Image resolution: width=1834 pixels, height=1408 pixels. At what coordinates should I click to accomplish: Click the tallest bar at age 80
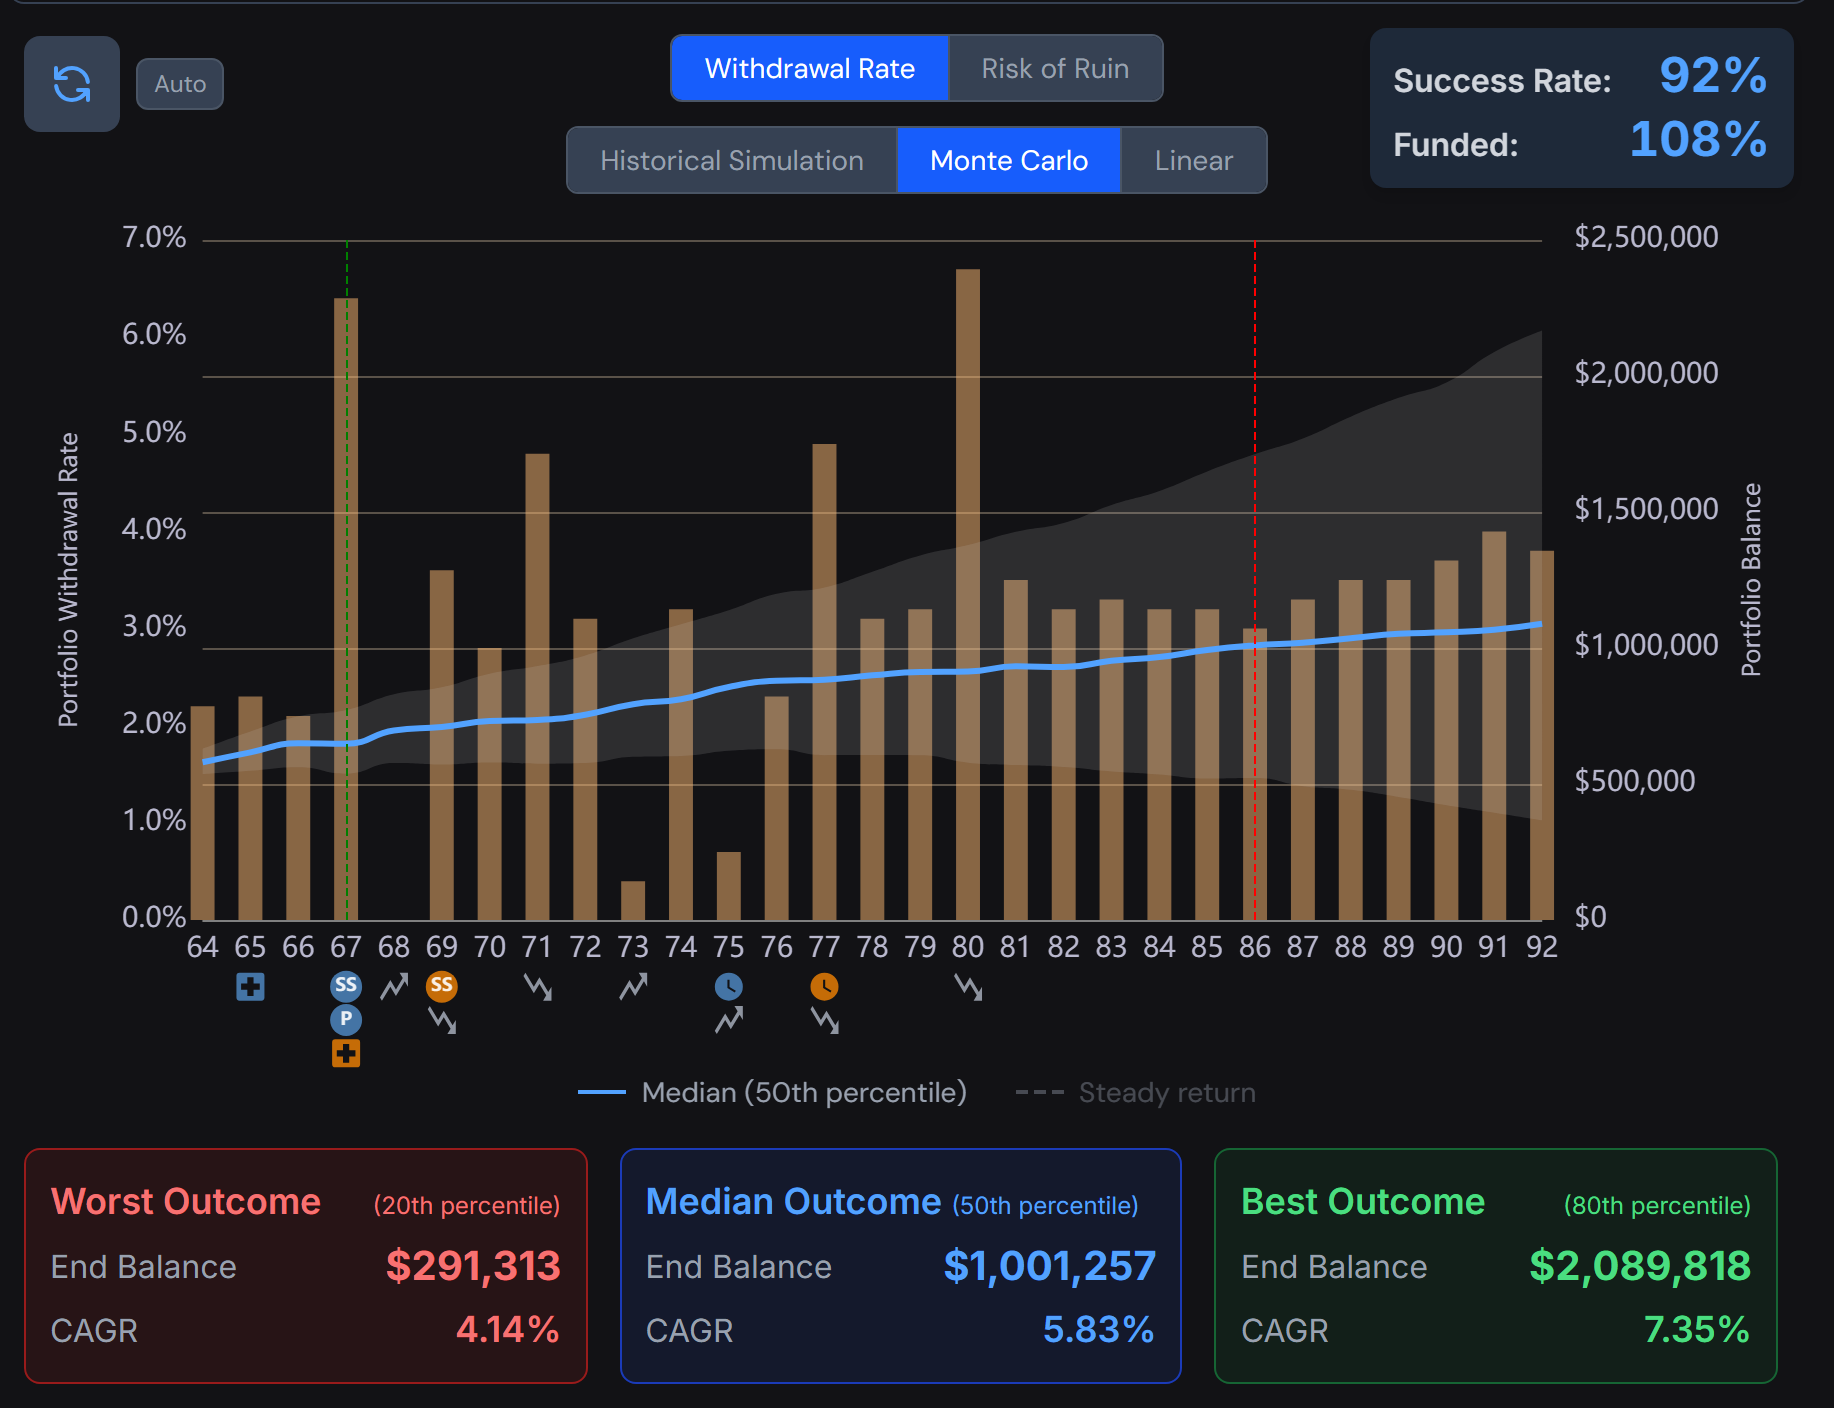pyautogui.click(x=968, y=594)
